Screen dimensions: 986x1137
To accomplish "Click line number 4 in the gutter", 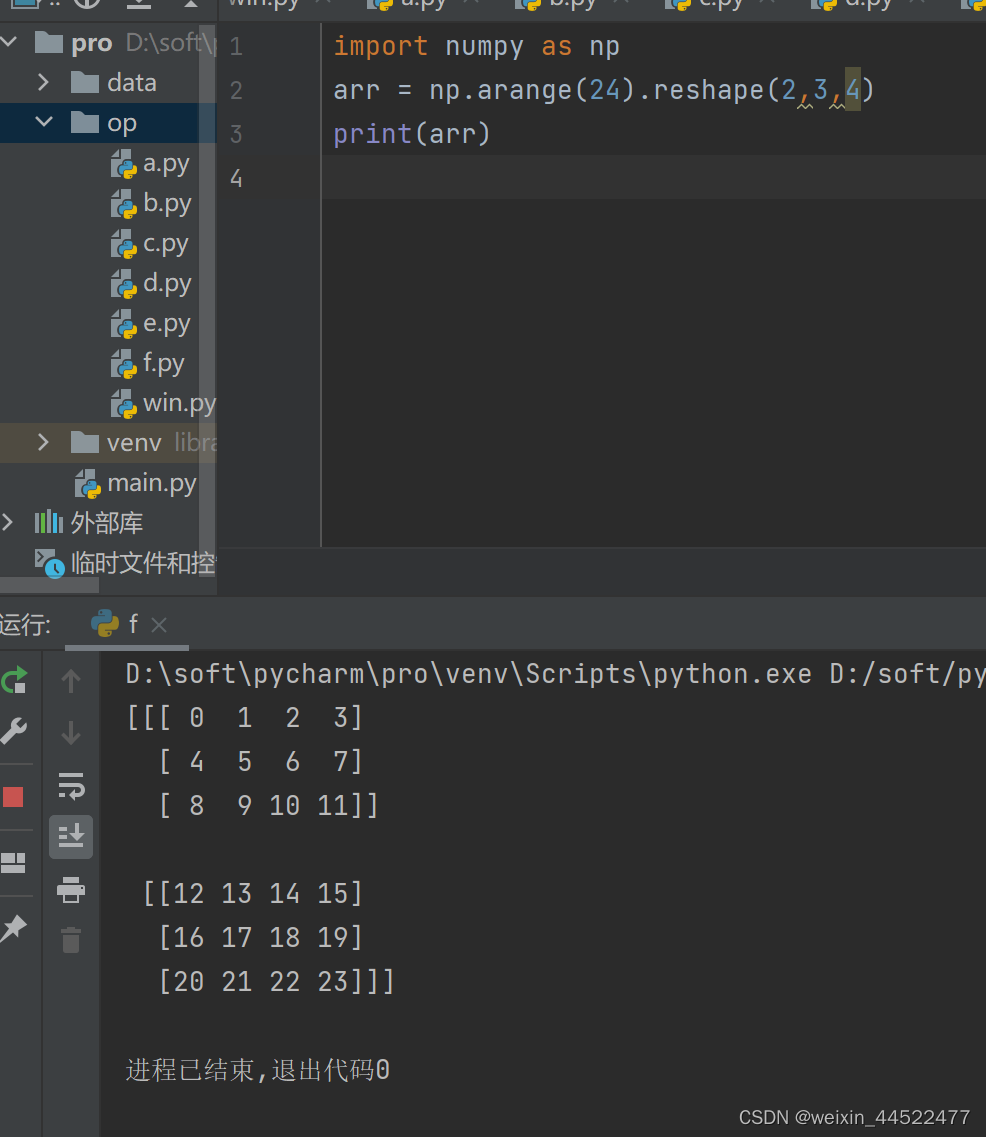I will click(x=236, y=178).
